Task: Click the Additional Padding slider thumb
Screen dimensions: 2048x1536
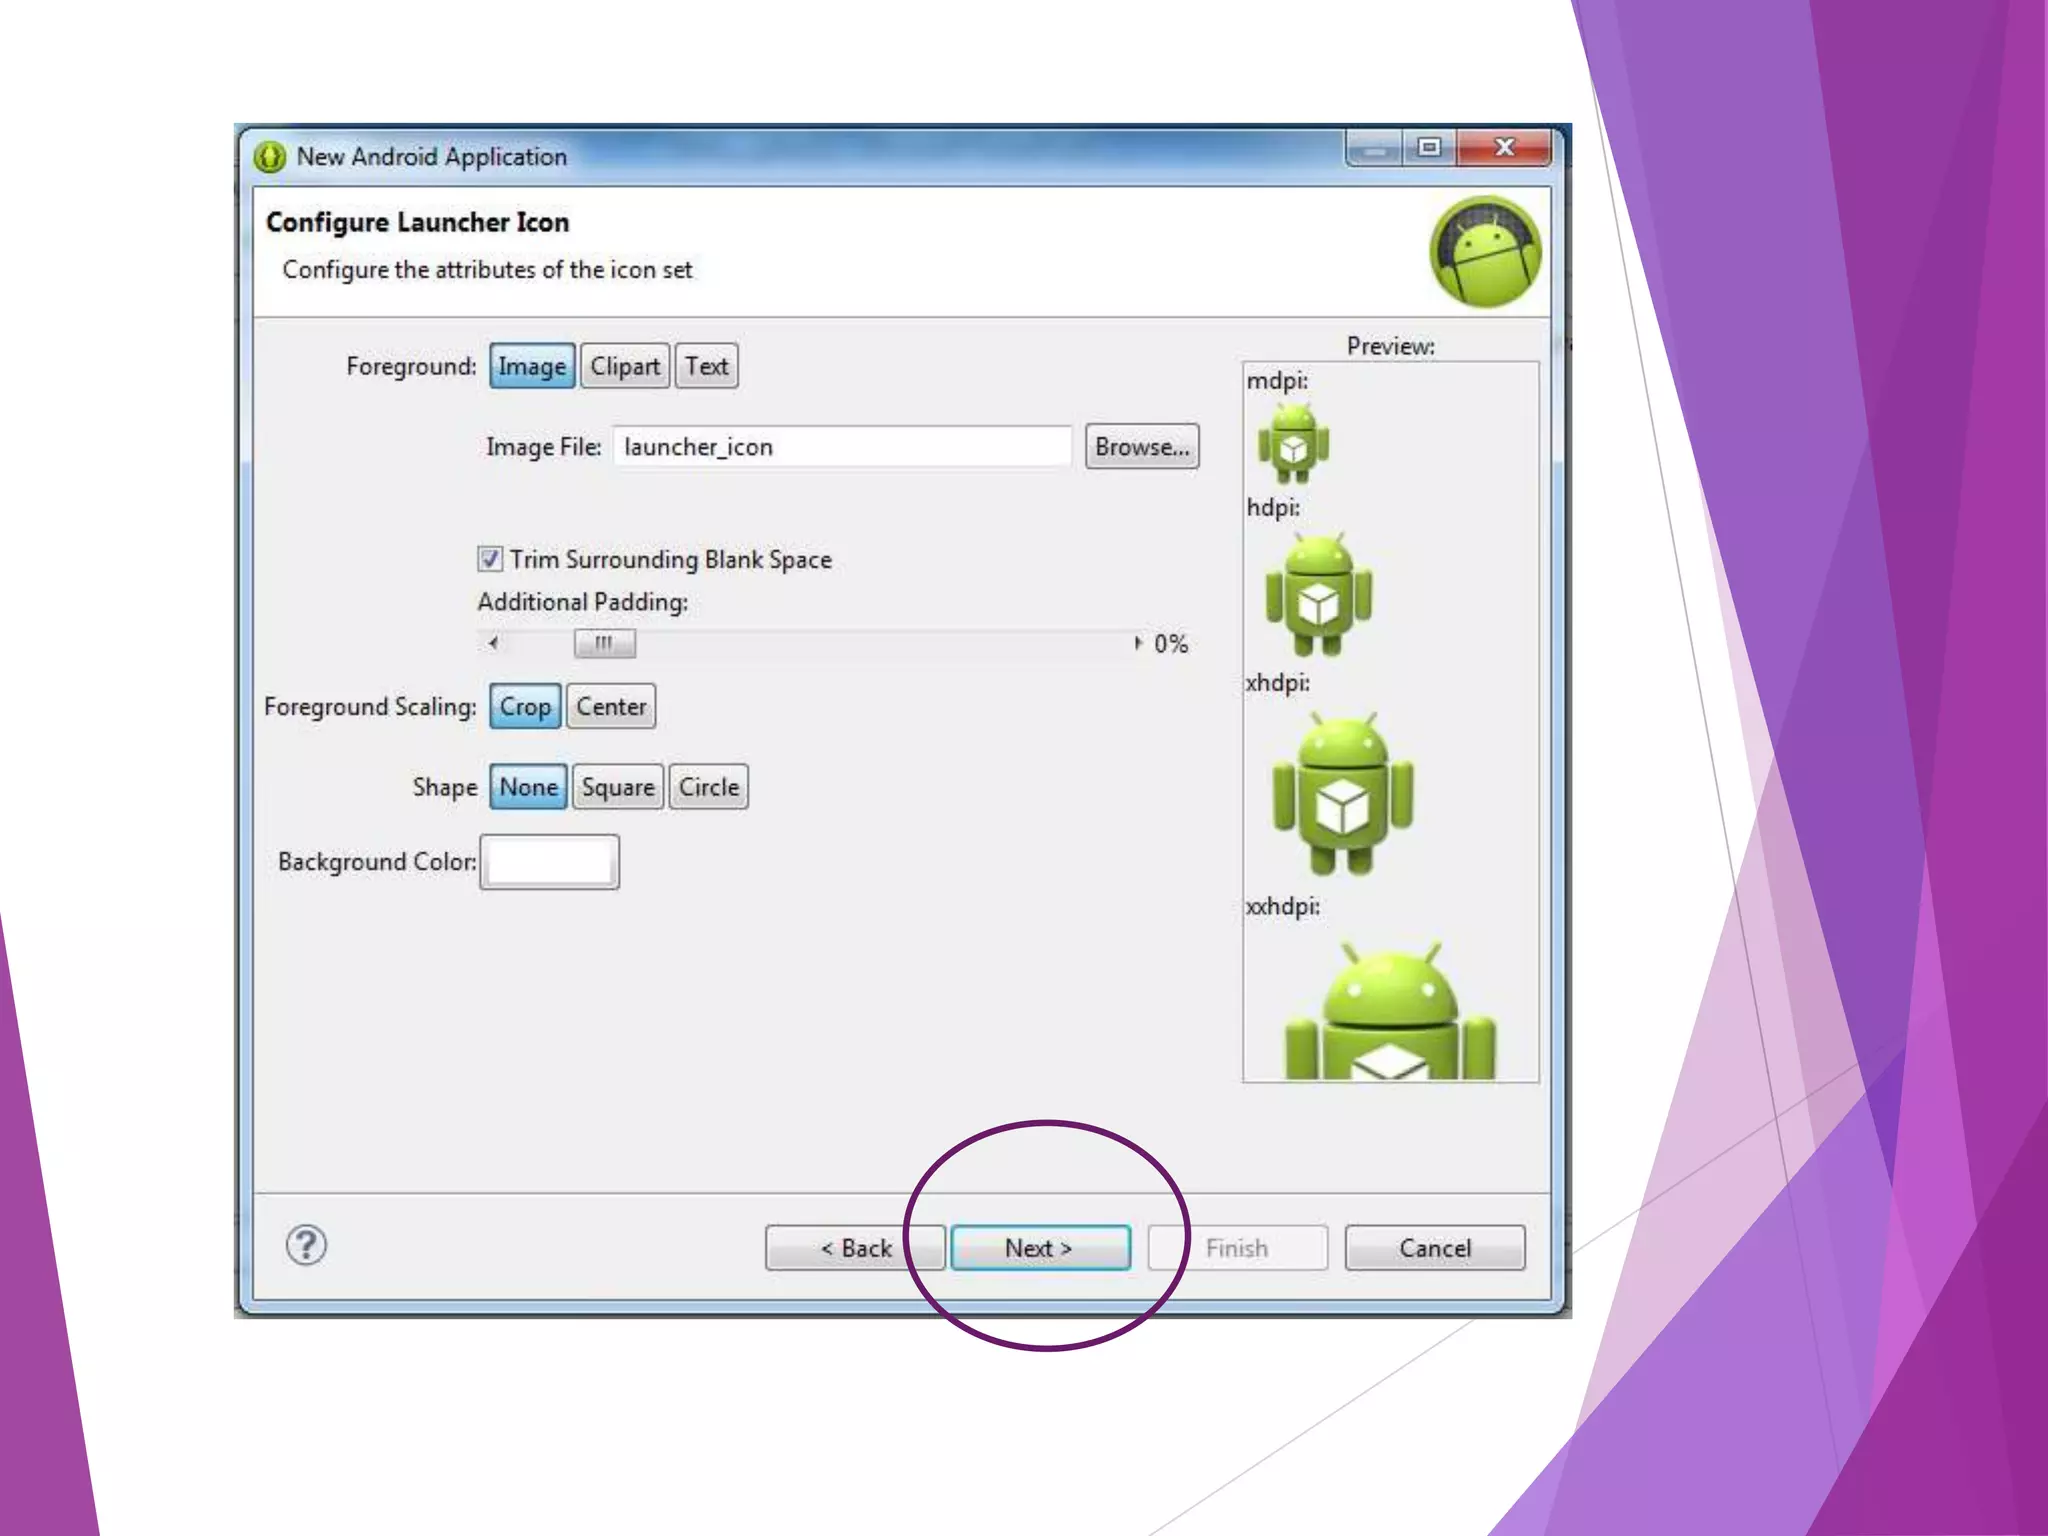Action: 604,643
